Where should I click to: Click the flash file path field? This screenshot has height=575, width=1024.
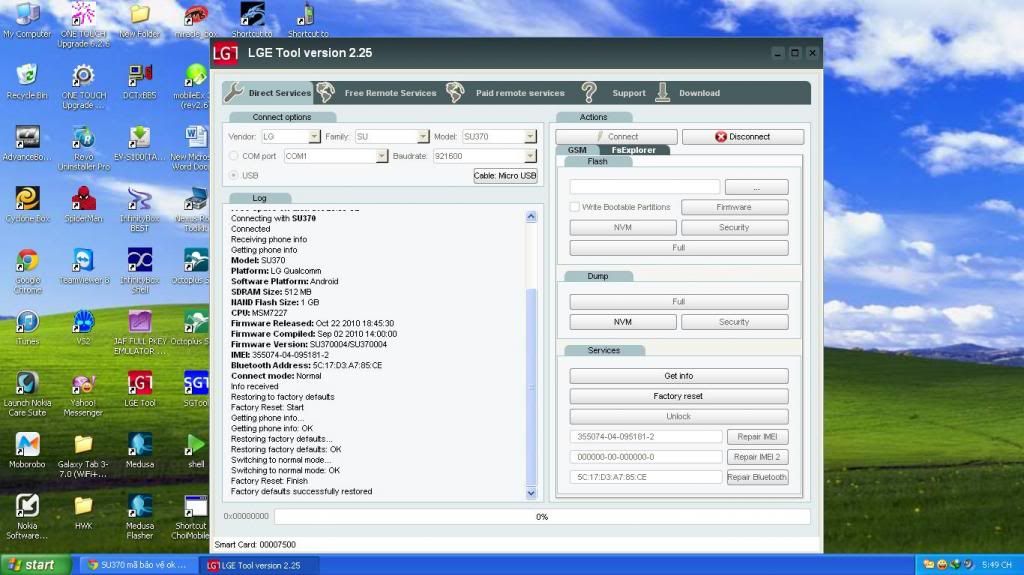[x=645, y=187]
